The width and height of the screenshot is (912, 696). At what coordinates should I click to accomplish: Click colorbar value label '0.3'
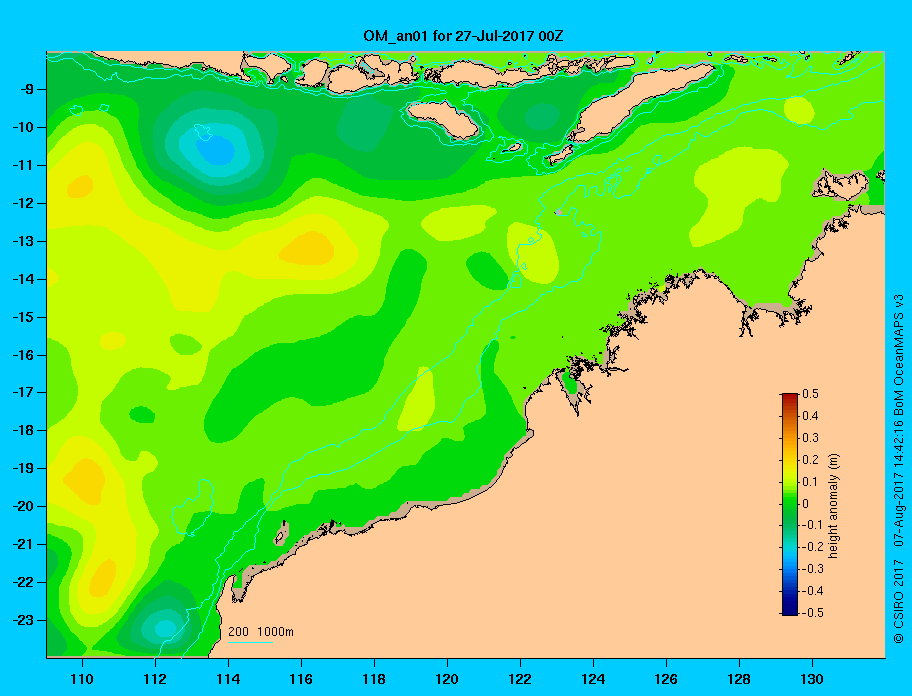[x=810, y=438]
